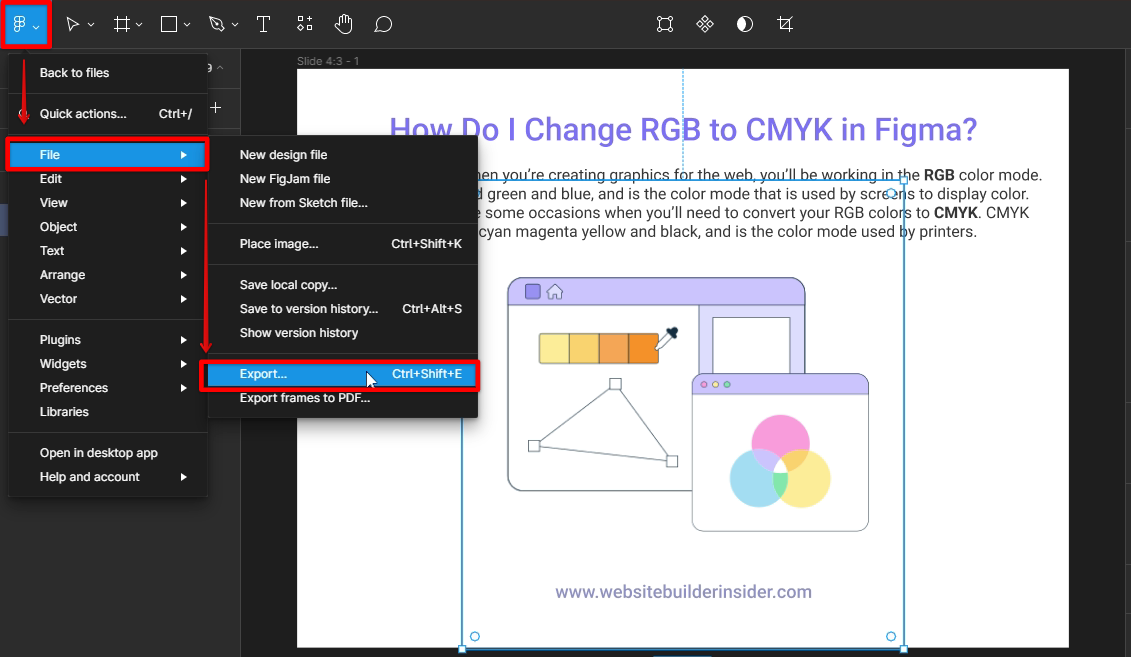Select the Frame tool
Viewport: 1131px width, 657px height.
122,25
